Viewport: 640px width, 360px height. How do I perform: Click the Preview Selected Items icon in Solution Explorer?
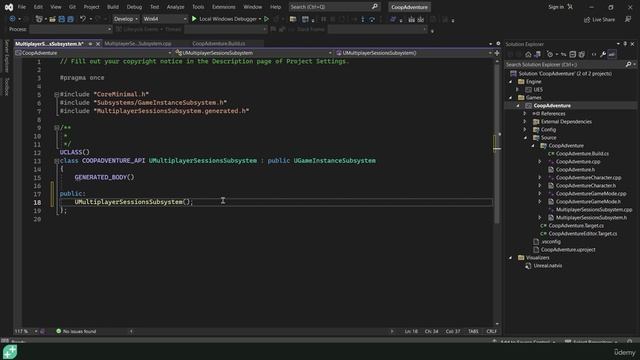[x=612, y=54]
